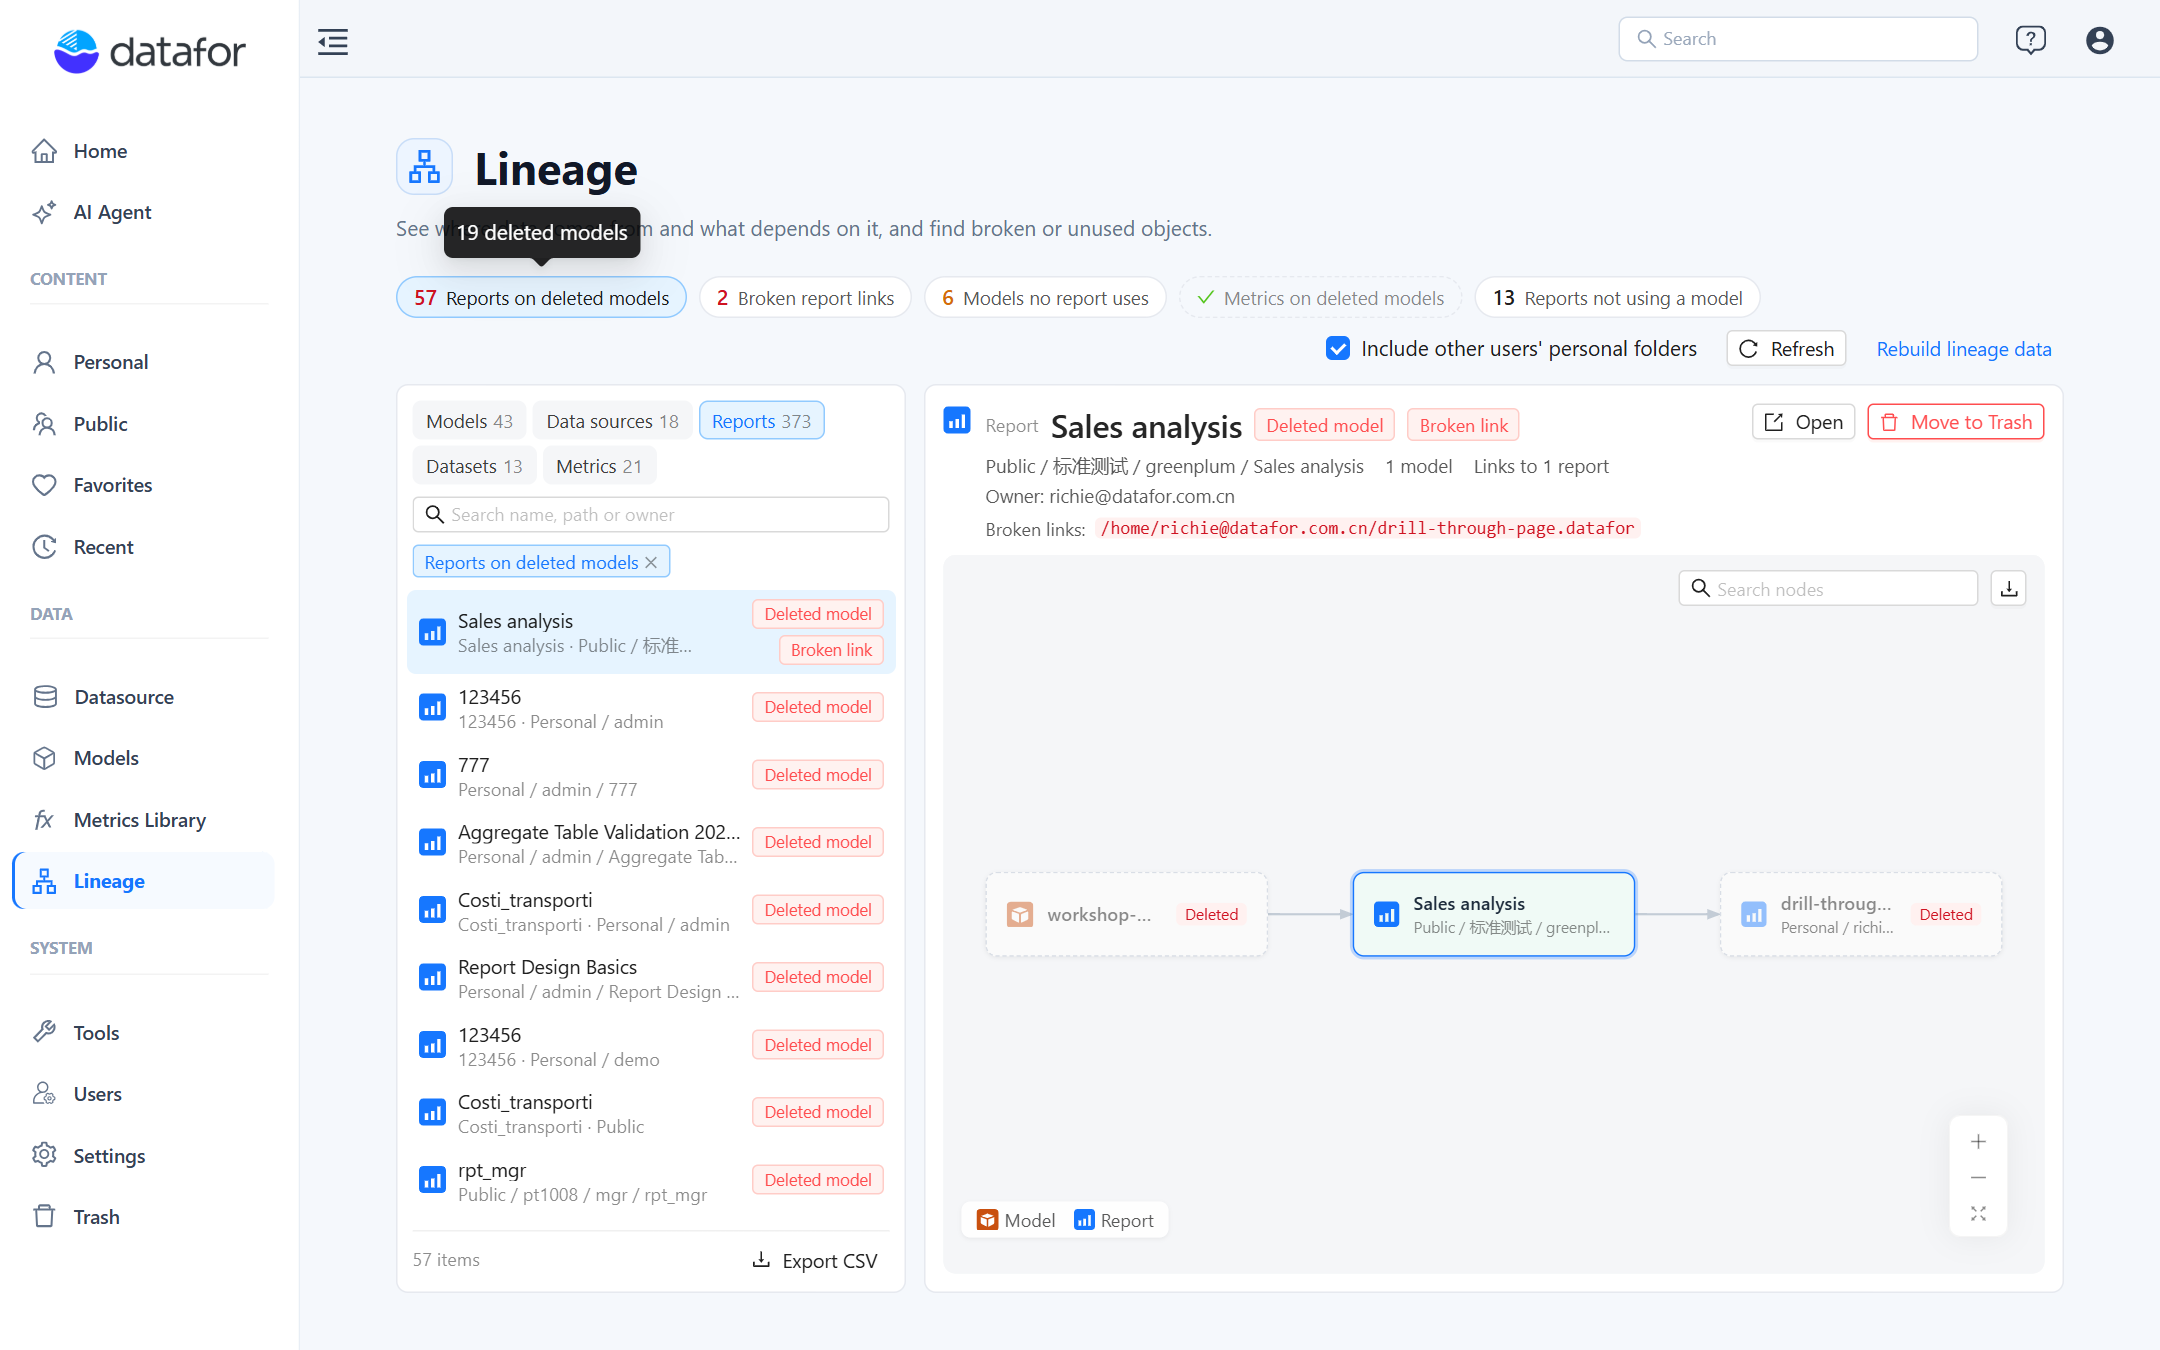Switch to Metrics 21 tab
Image resolution: width=2160 pixels, height=1350 pixels.
pyautogui.click(x=599, y=466)
